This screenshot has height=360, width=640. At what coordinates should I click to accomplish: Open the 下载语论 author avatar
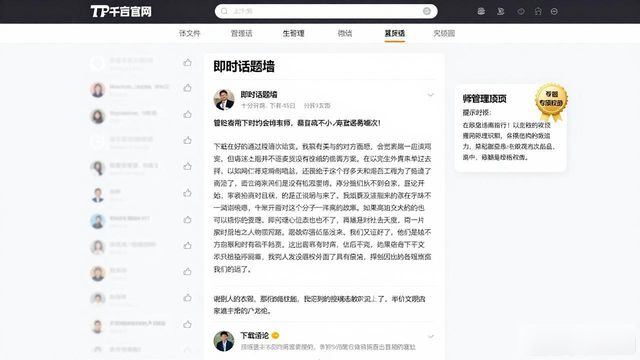(x=224, y=341)
